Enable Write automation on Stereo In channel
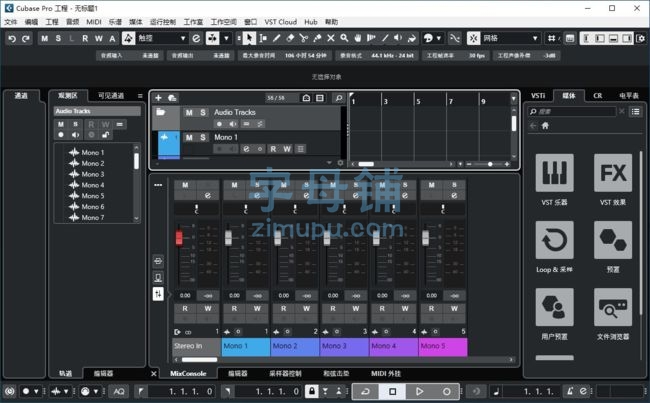This screenshot has width=650, height=403. 208,308
